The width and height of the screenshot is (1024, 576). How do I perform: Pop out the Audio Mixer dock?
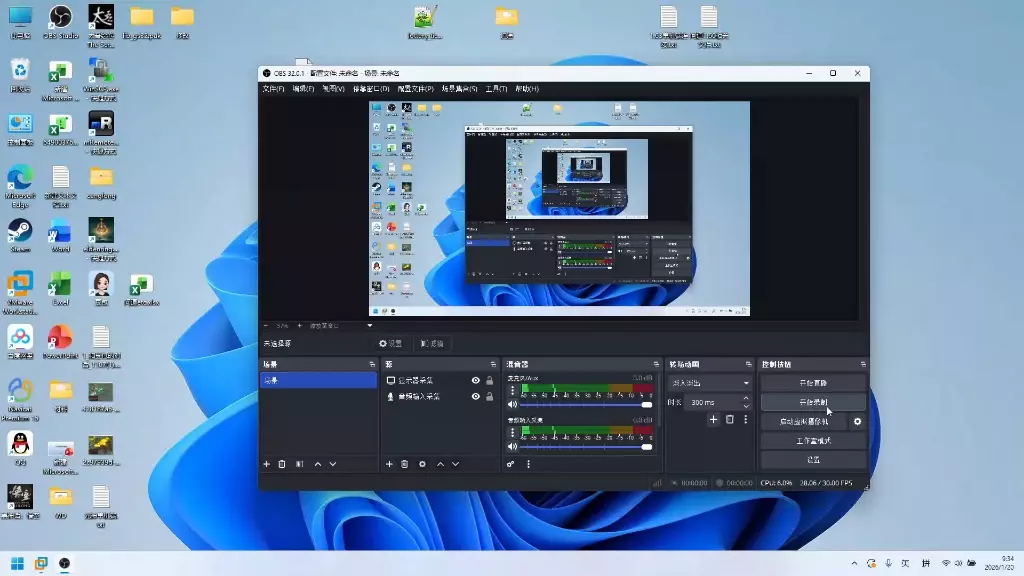pos(656,364)
